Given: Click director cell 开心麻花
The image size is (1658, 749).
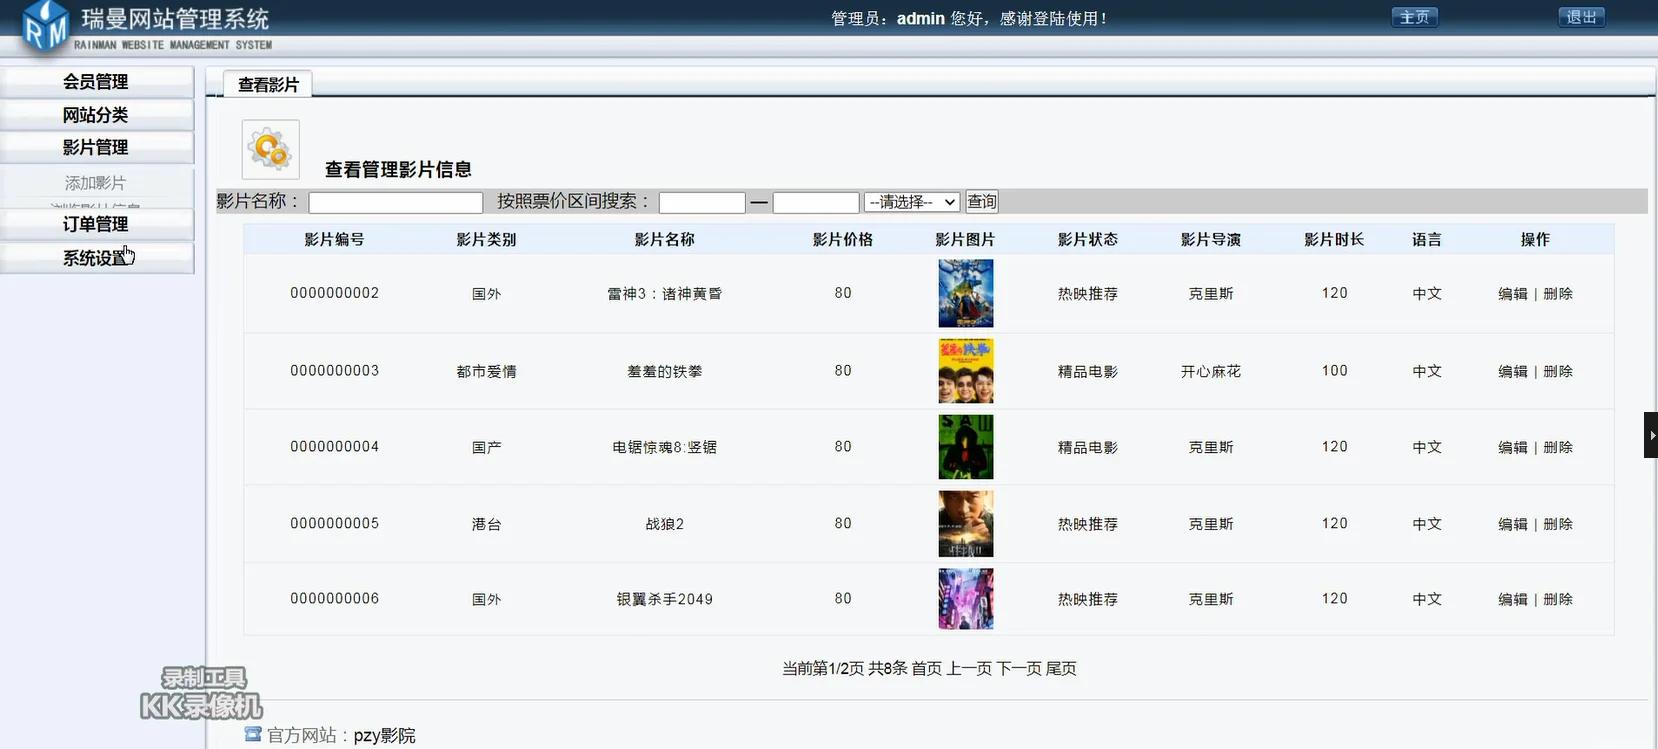Looking at the screenshot, I should (x=1211, y=371).
